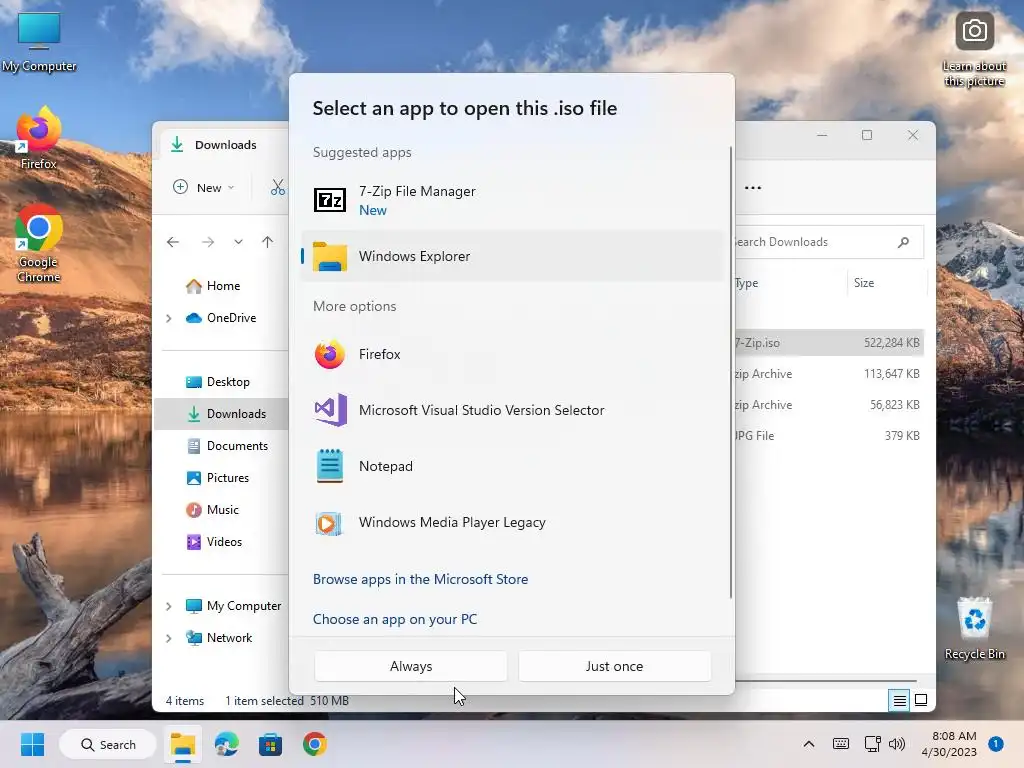Image resolution: width=1024 pixels, height=768 pixels.
Task: Select Windows Media Player Legacy
Action: click(513, 522)
